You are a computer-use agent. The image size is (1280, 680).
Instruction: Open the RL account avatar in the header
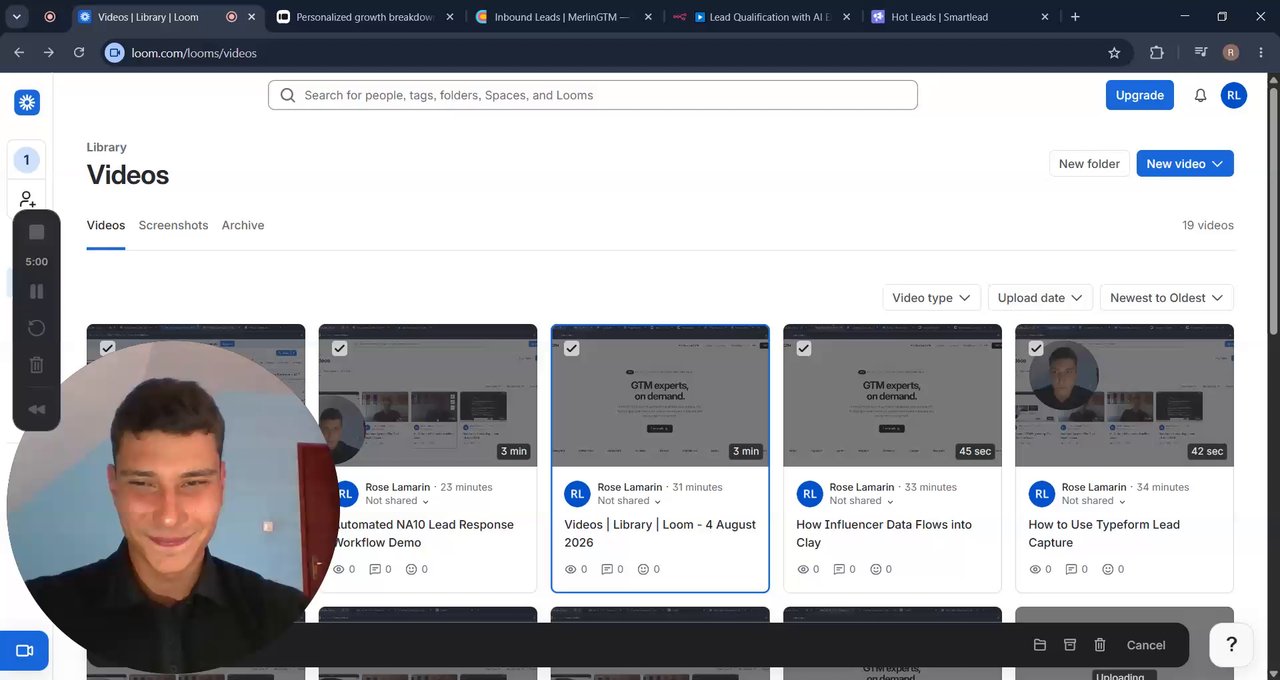pyautogui.click(x=1234, y=95)
